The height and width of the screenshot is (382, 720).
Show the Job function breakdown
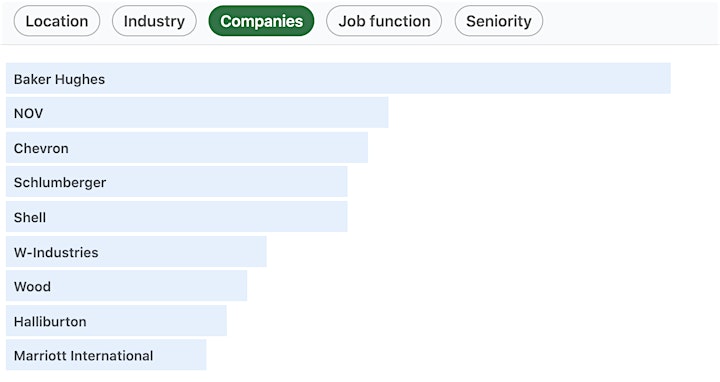click(384, 21)
